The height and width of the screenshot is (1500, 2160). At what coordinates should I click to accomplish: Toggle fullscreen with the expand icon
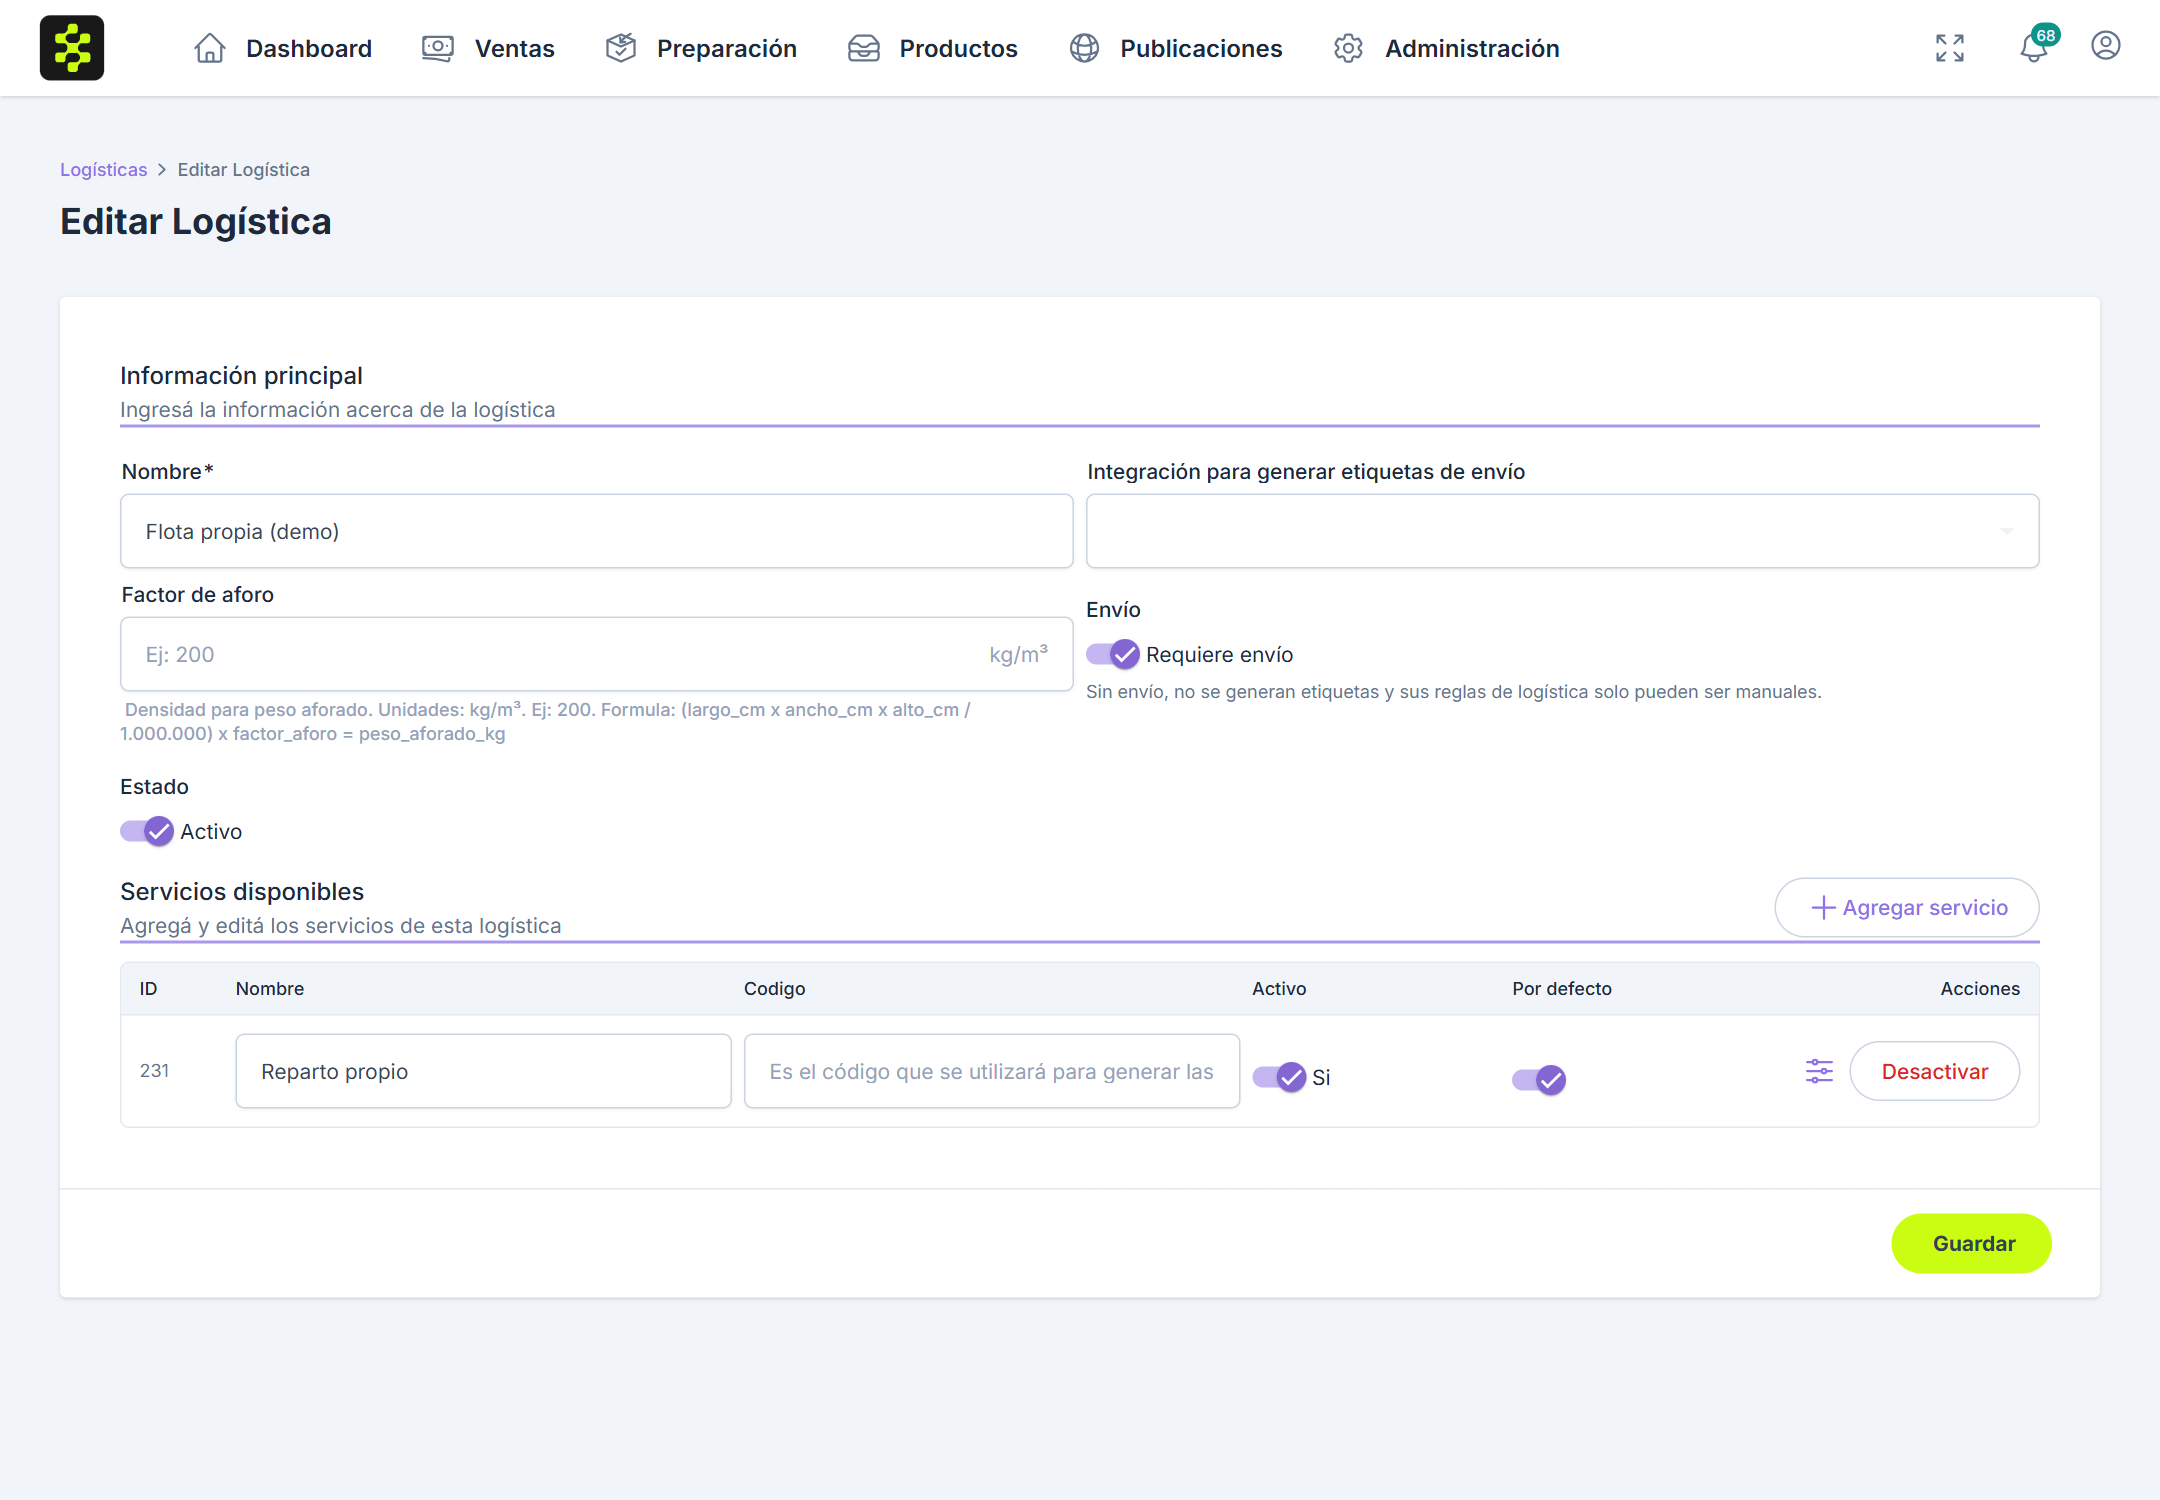tap(1950, 48)
